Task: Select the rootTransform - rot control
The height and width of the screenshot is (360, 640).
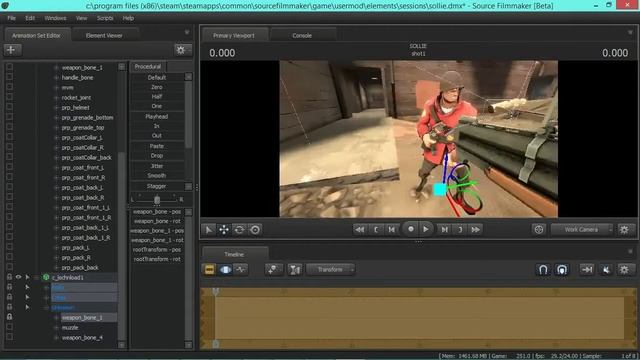Action: (x=157, y=259)
